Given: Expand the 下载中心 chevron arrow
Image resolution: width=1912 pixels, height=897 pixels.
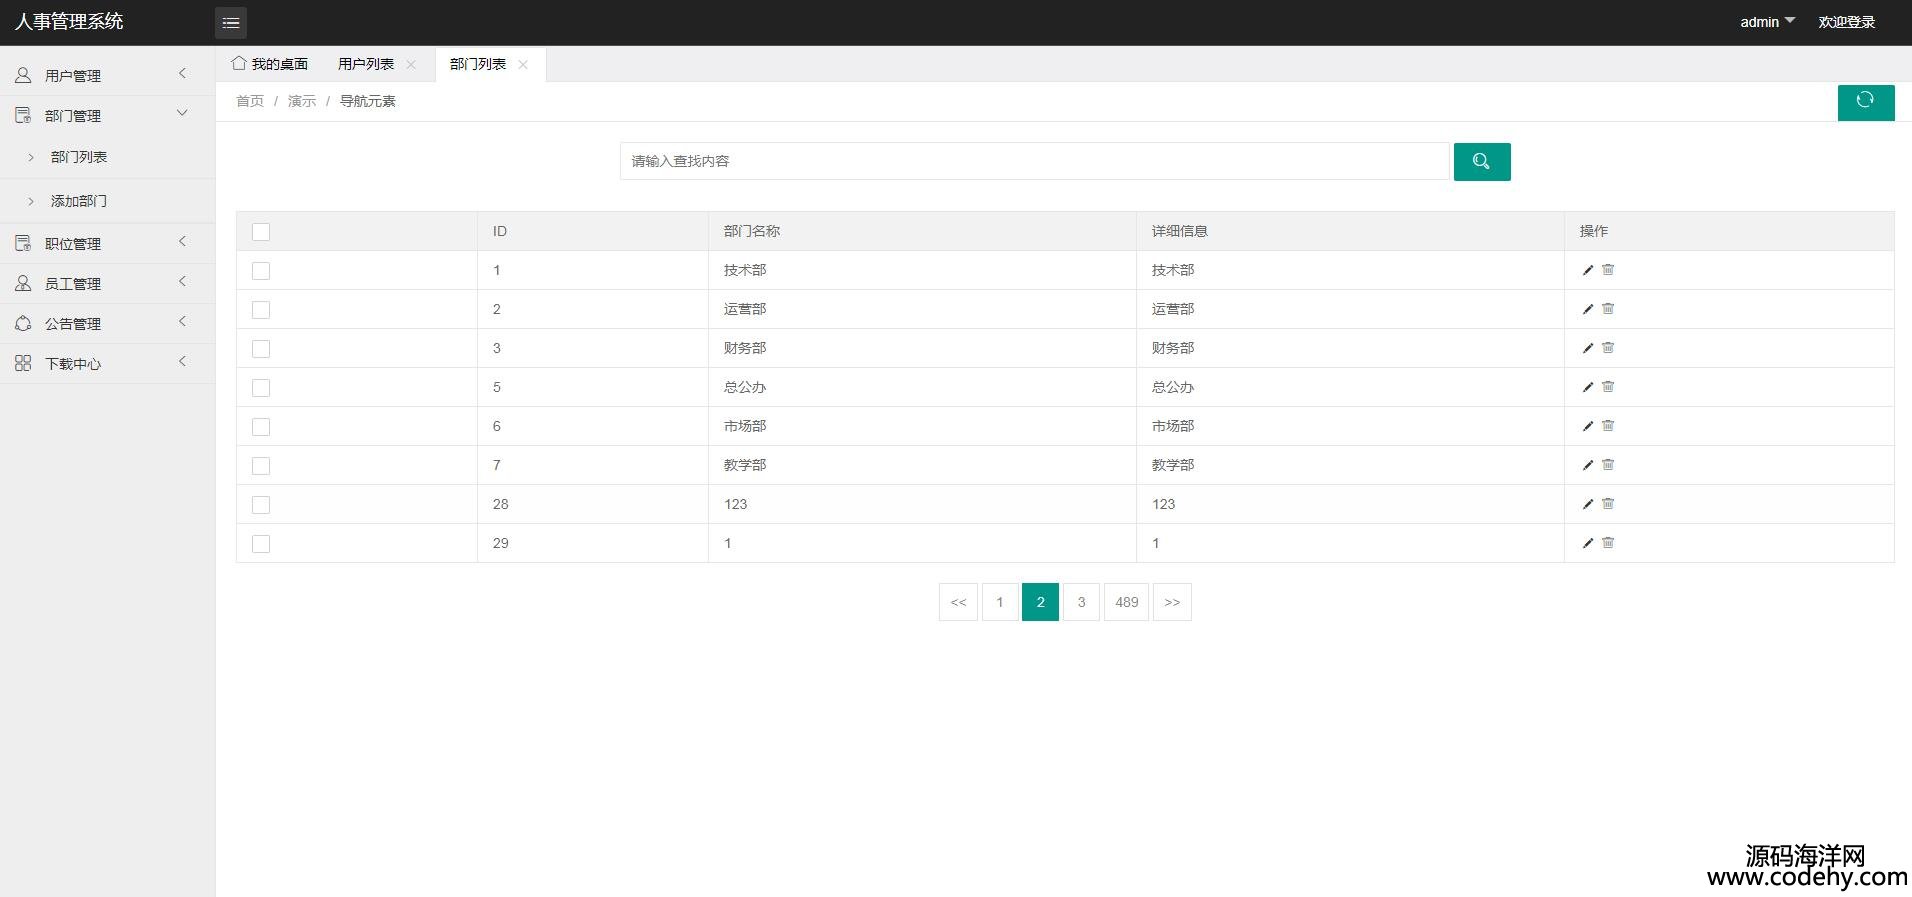Looking at the screenshot, I should pyautogui.click(x=182, y=361).
